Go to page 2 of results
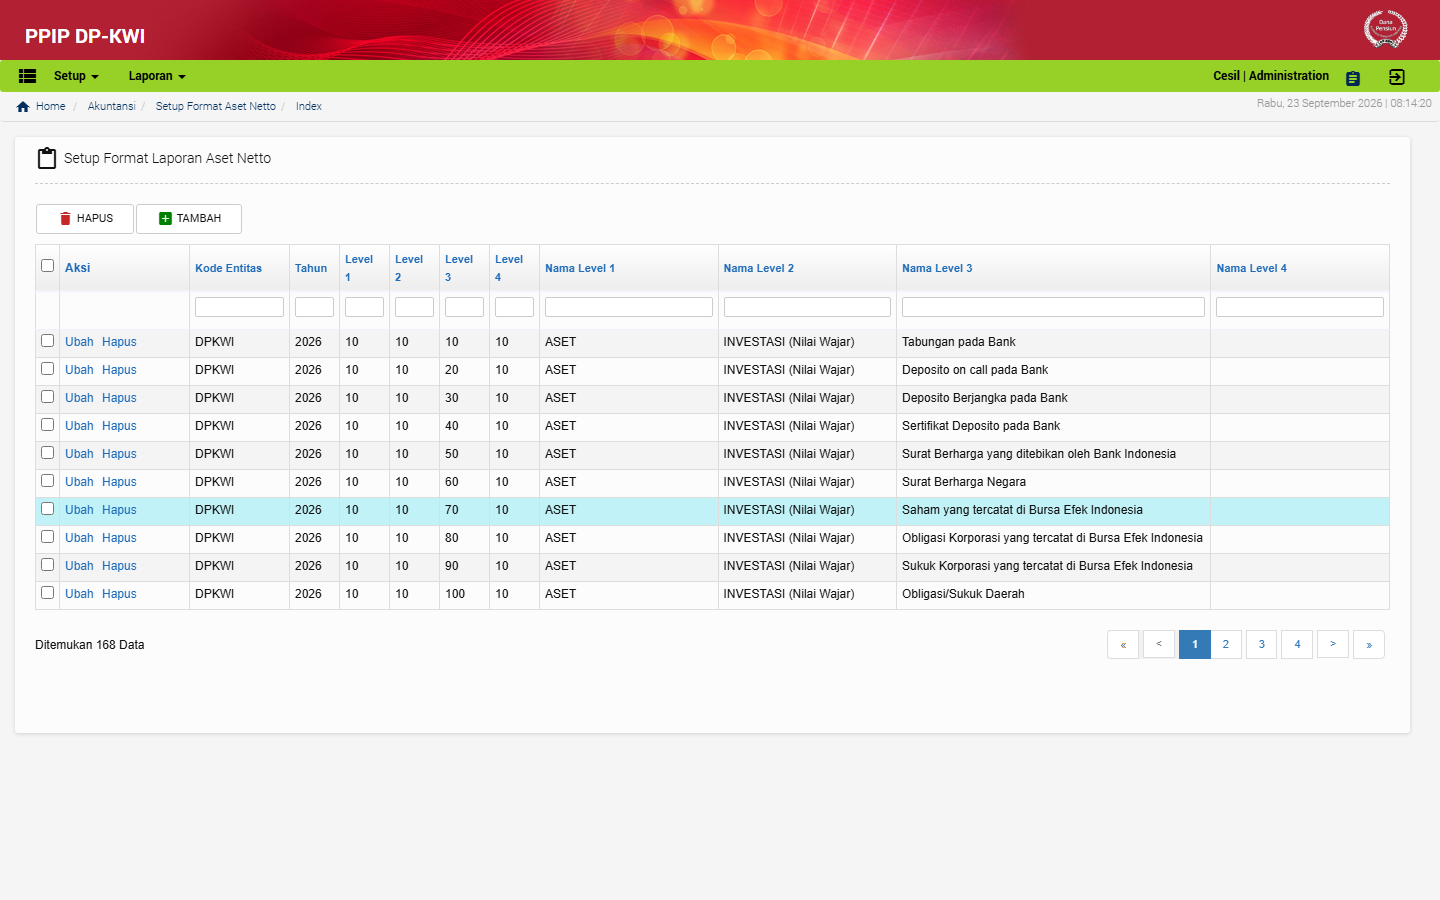Image resolution: width=1440 pixels, height=900 pixels. [1226, 645]
